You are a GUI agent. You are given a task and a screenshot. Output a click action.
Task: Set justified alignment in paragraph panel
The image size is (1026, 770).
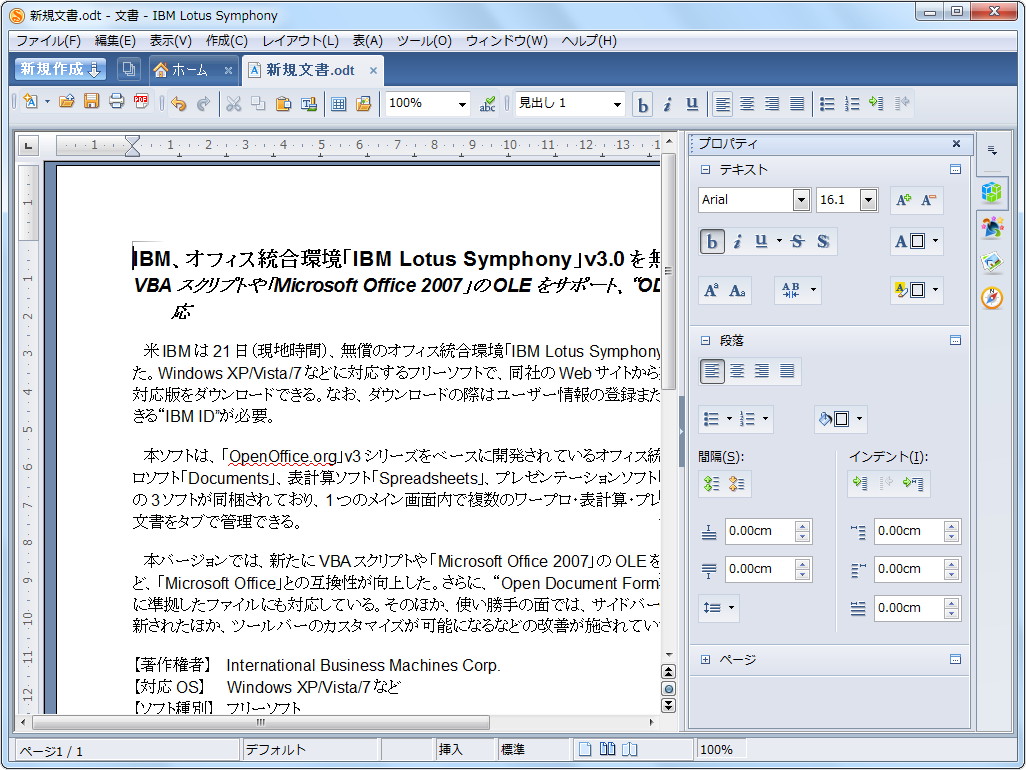pos(787,372)
